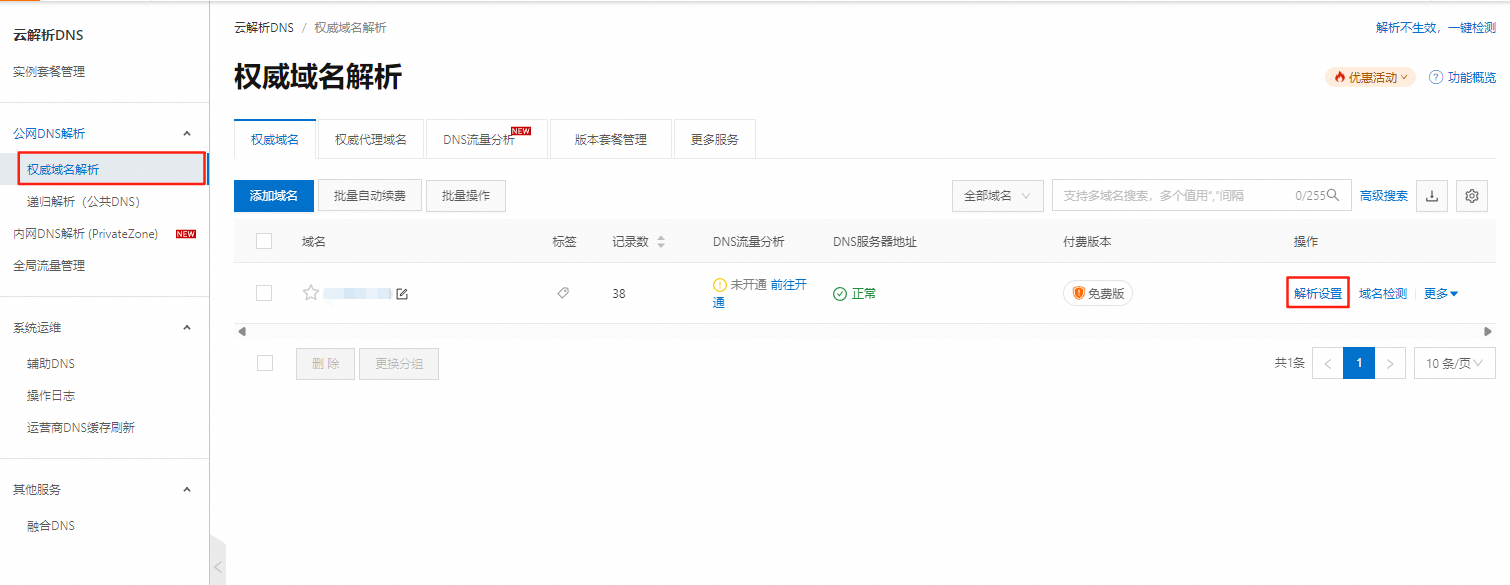Click the edit pencil icon next to domain

402,294
